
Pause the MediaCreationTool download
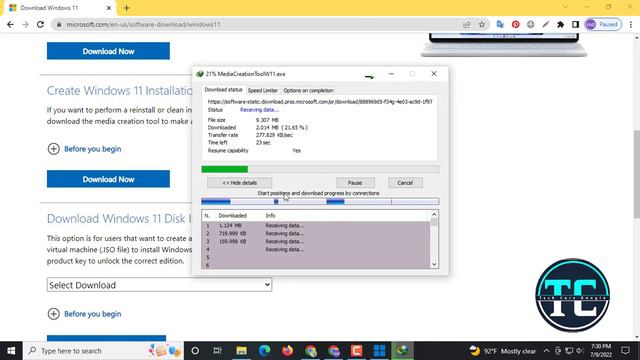355,183
